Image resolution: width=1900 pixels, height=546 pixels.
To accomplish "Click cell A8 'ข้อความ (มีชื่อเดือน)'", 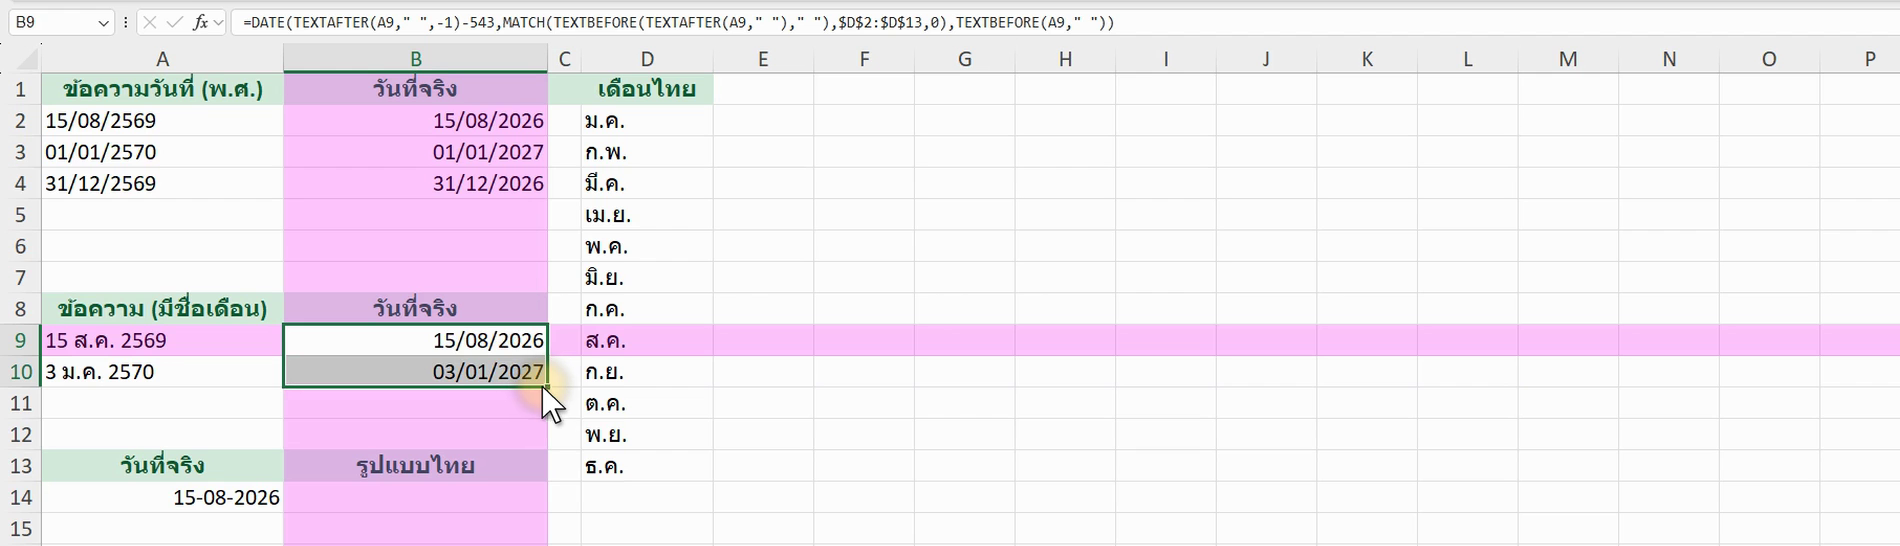I will pos(162,308).
